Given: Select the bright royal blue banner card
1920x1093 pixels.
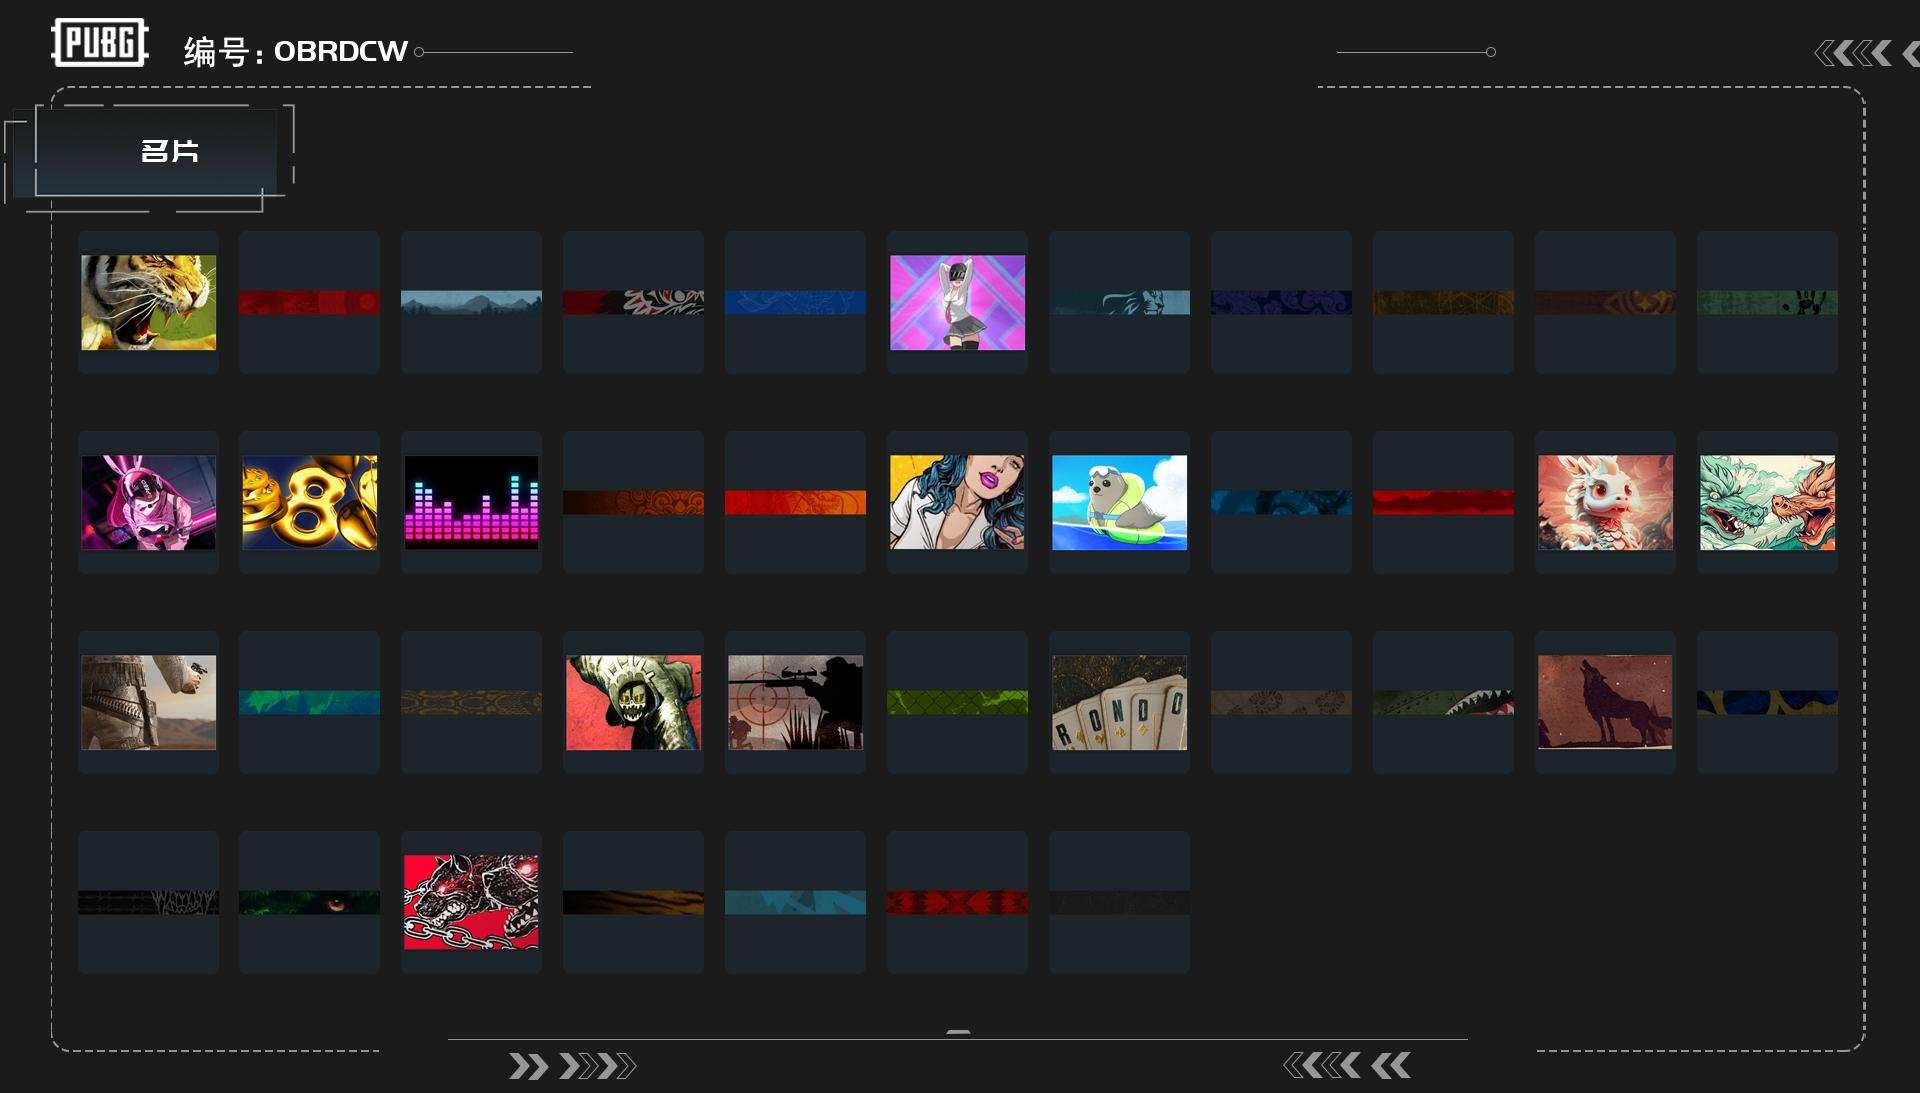Looking at the screenshot, I should (795, 302).
